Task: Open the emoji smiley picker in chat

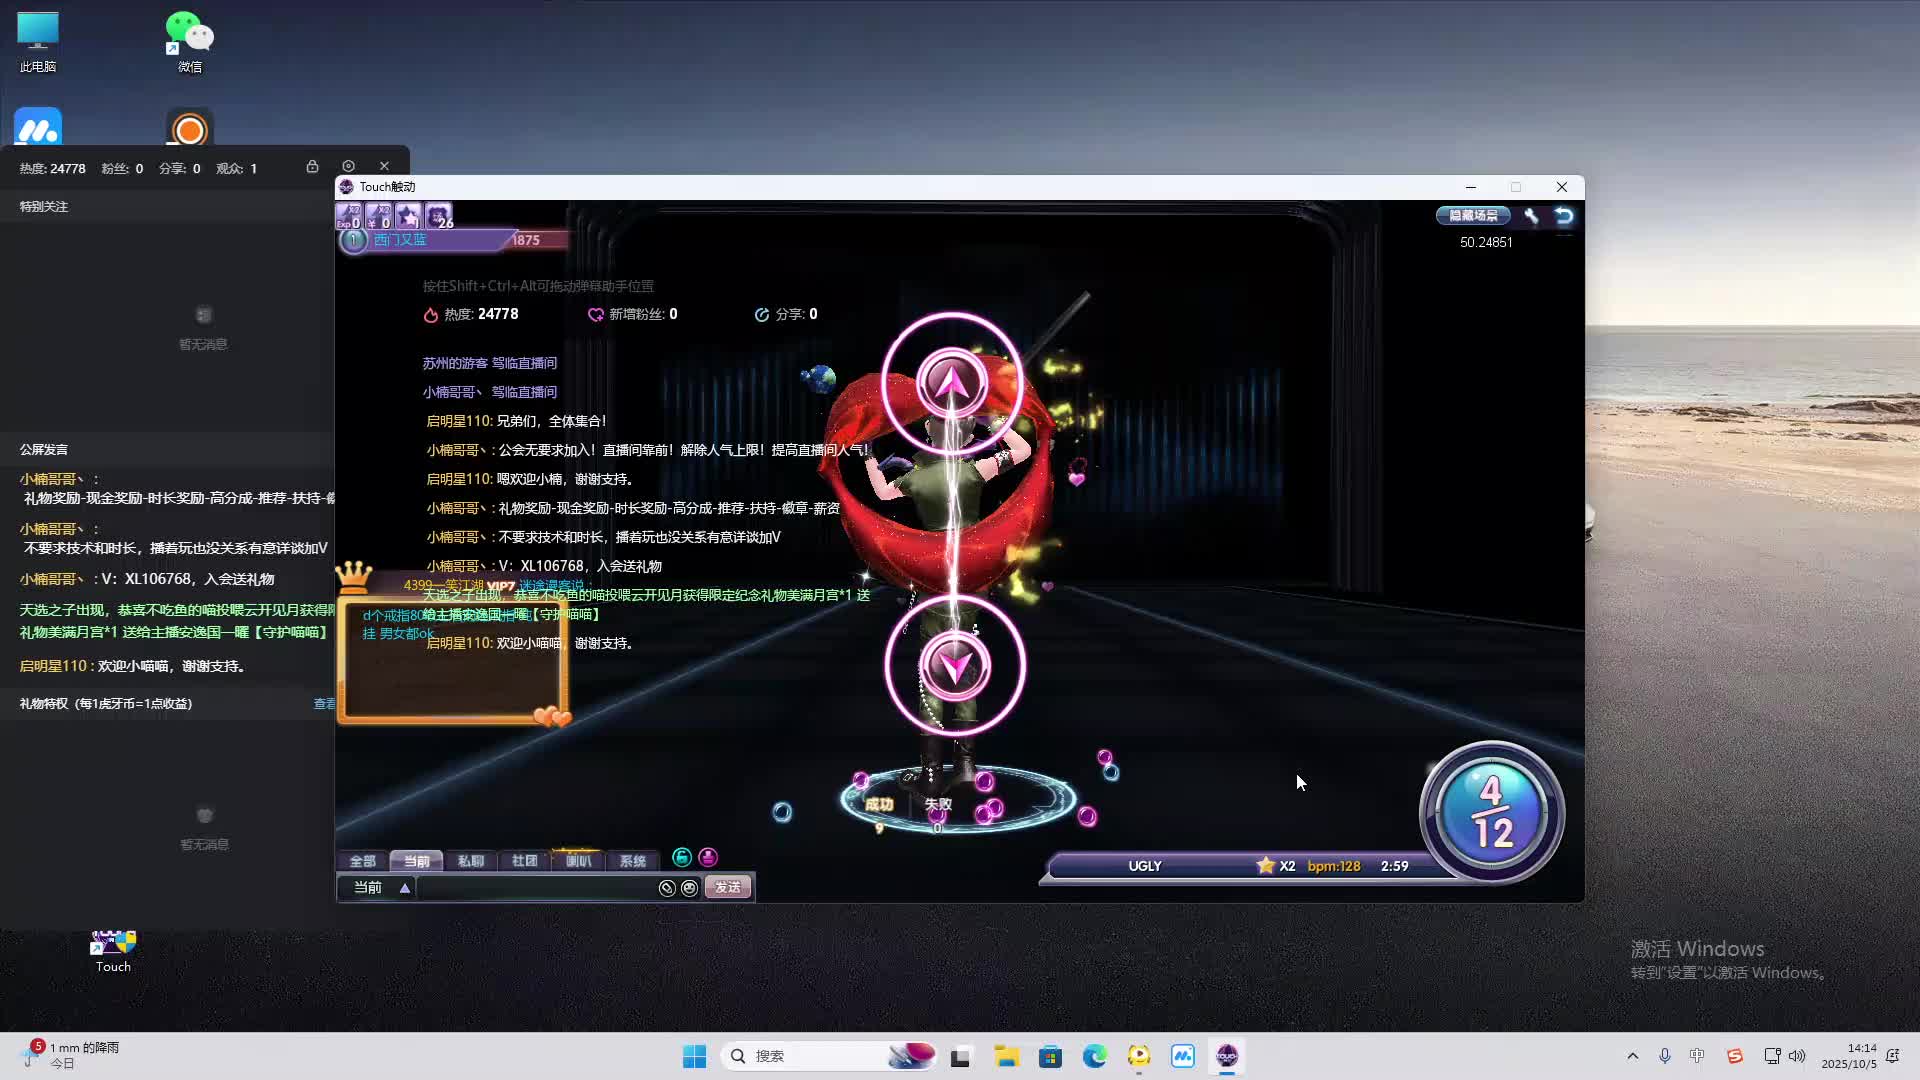Action: point(689,888)
